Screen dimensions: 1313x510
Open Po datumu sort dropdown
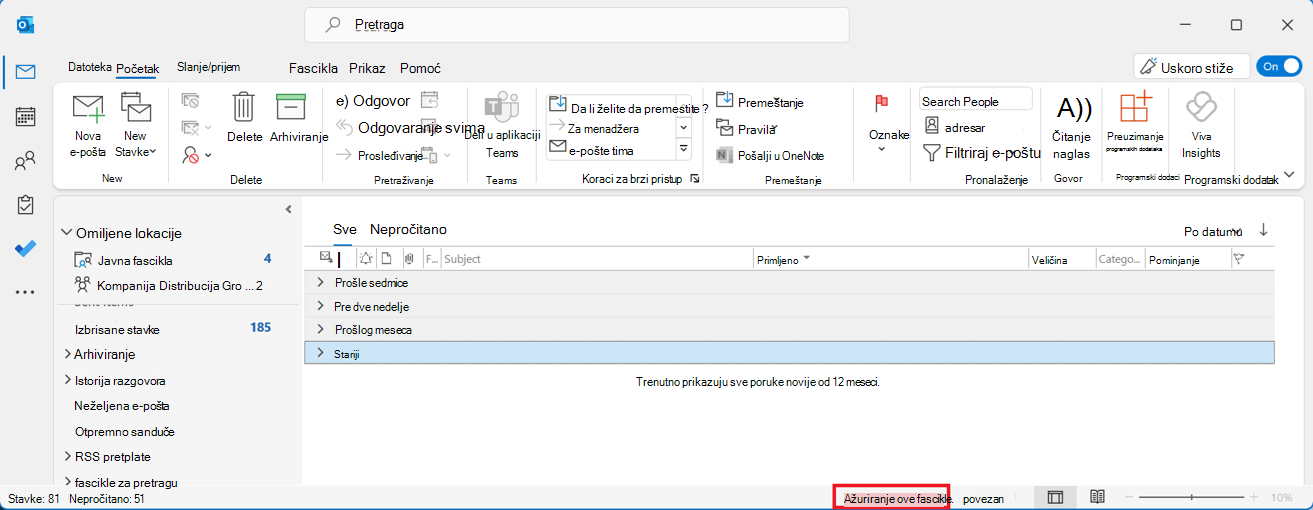pos(1213,231)
